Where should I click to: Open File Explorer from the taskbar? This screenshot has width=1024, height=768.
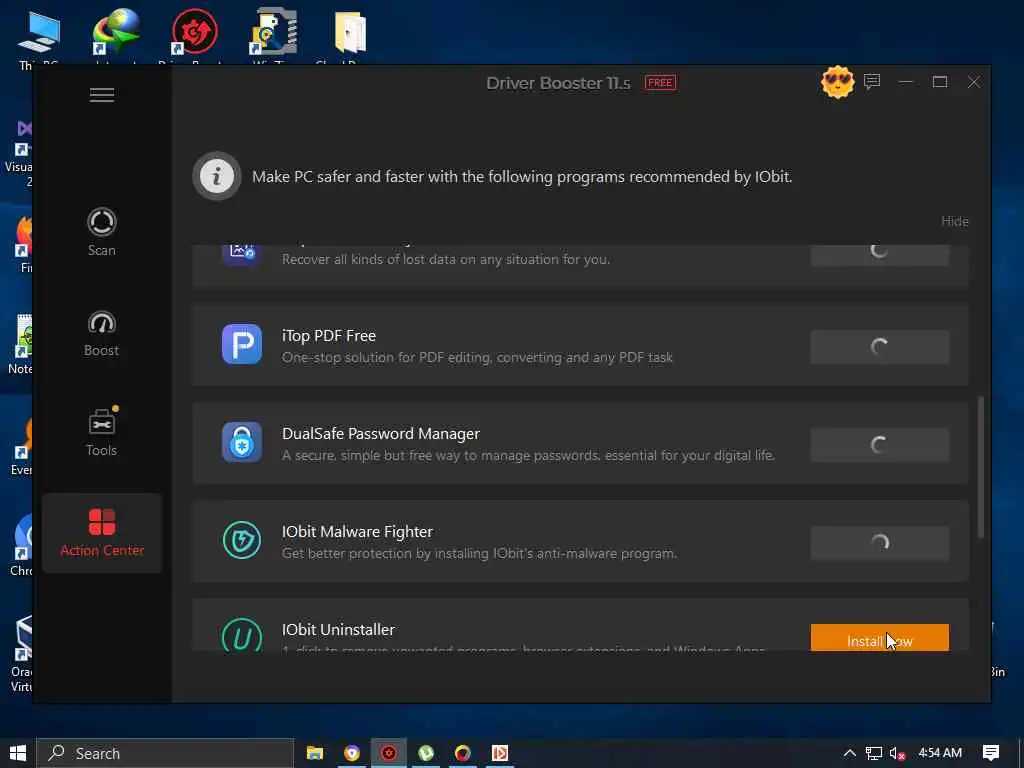pos(315,753)
